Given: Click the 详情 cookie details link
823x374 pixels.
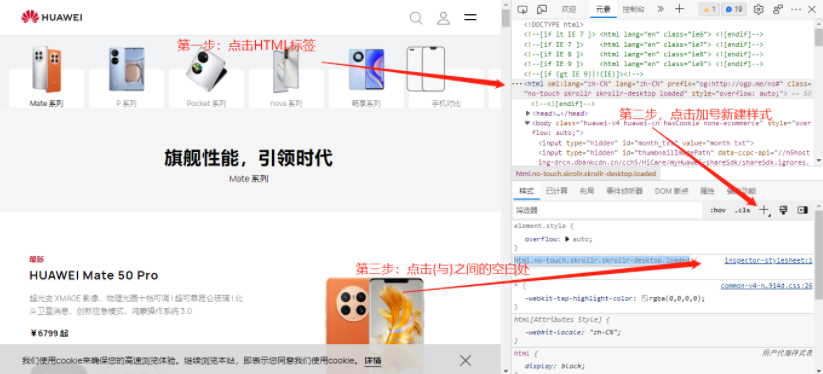Looking at the screenshot, I should [373, 361].
